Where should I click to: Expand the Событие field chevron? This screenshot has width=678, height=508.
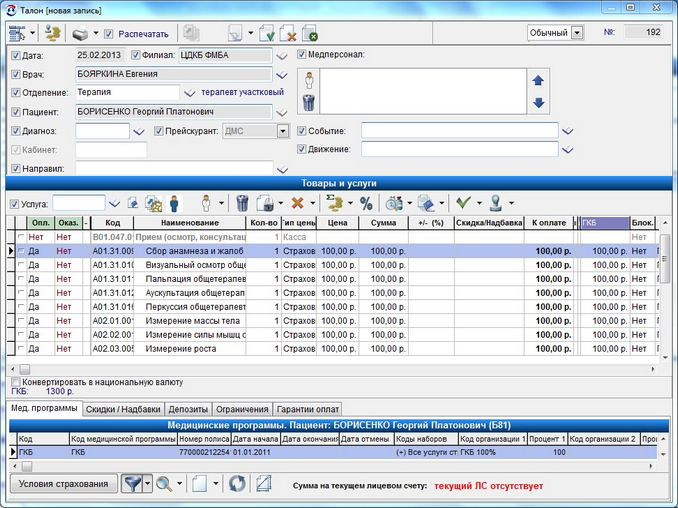(568, 131)
